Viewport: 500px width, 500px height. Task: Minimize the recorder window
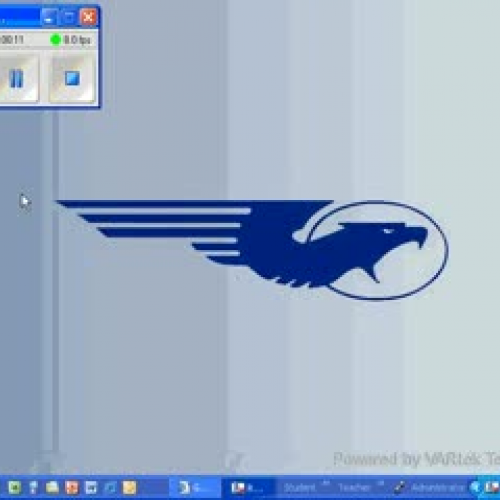point(49,17)
